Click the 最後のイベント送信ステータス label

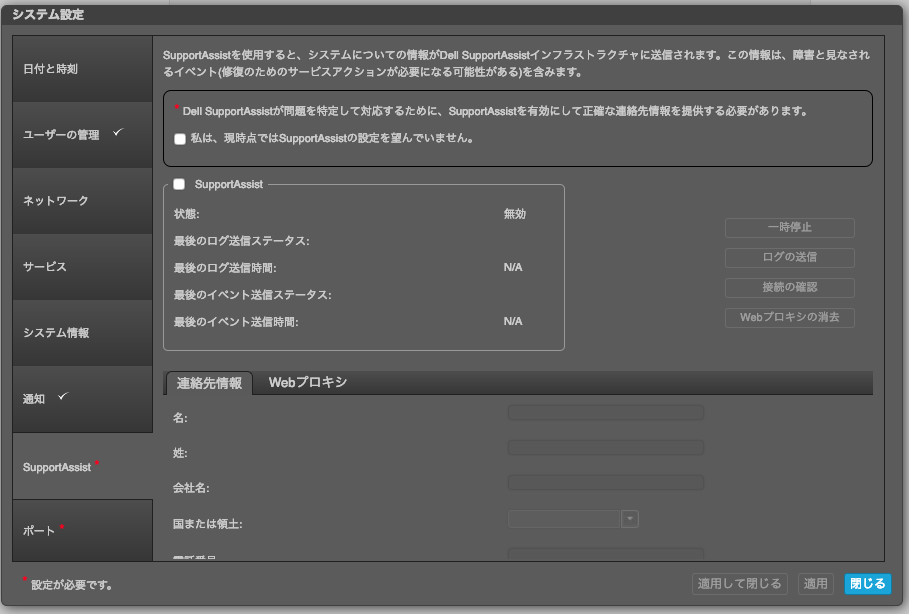253,295
